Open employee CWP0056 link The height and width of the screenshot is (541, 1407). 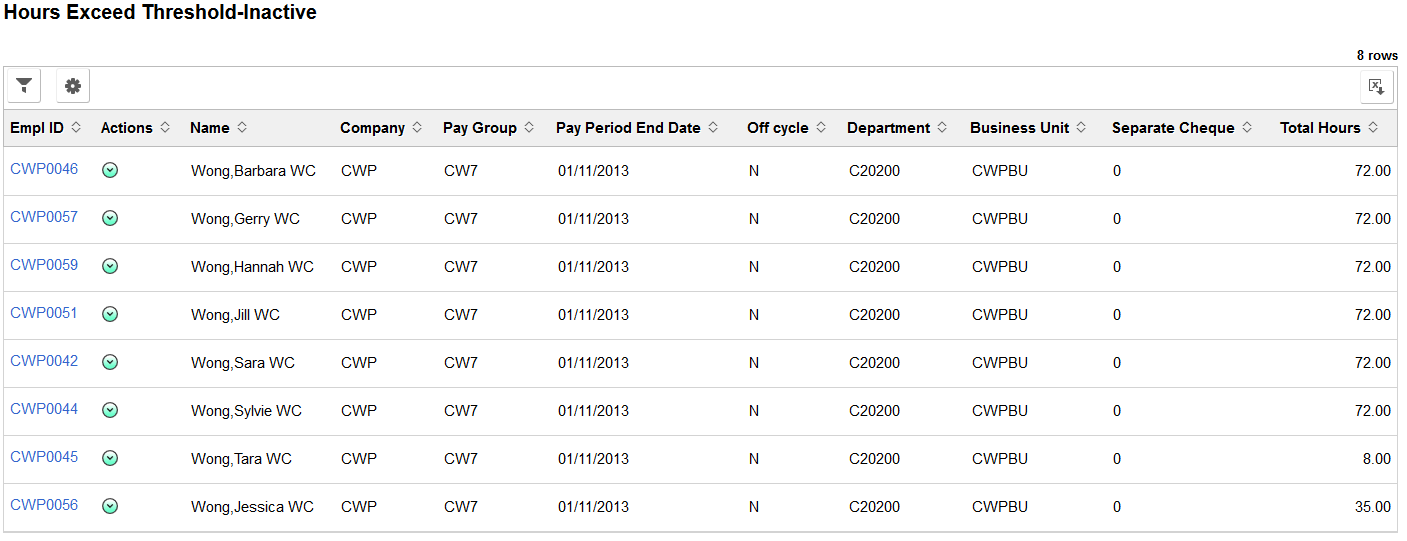pyautogui.click(x=44, y=505)
